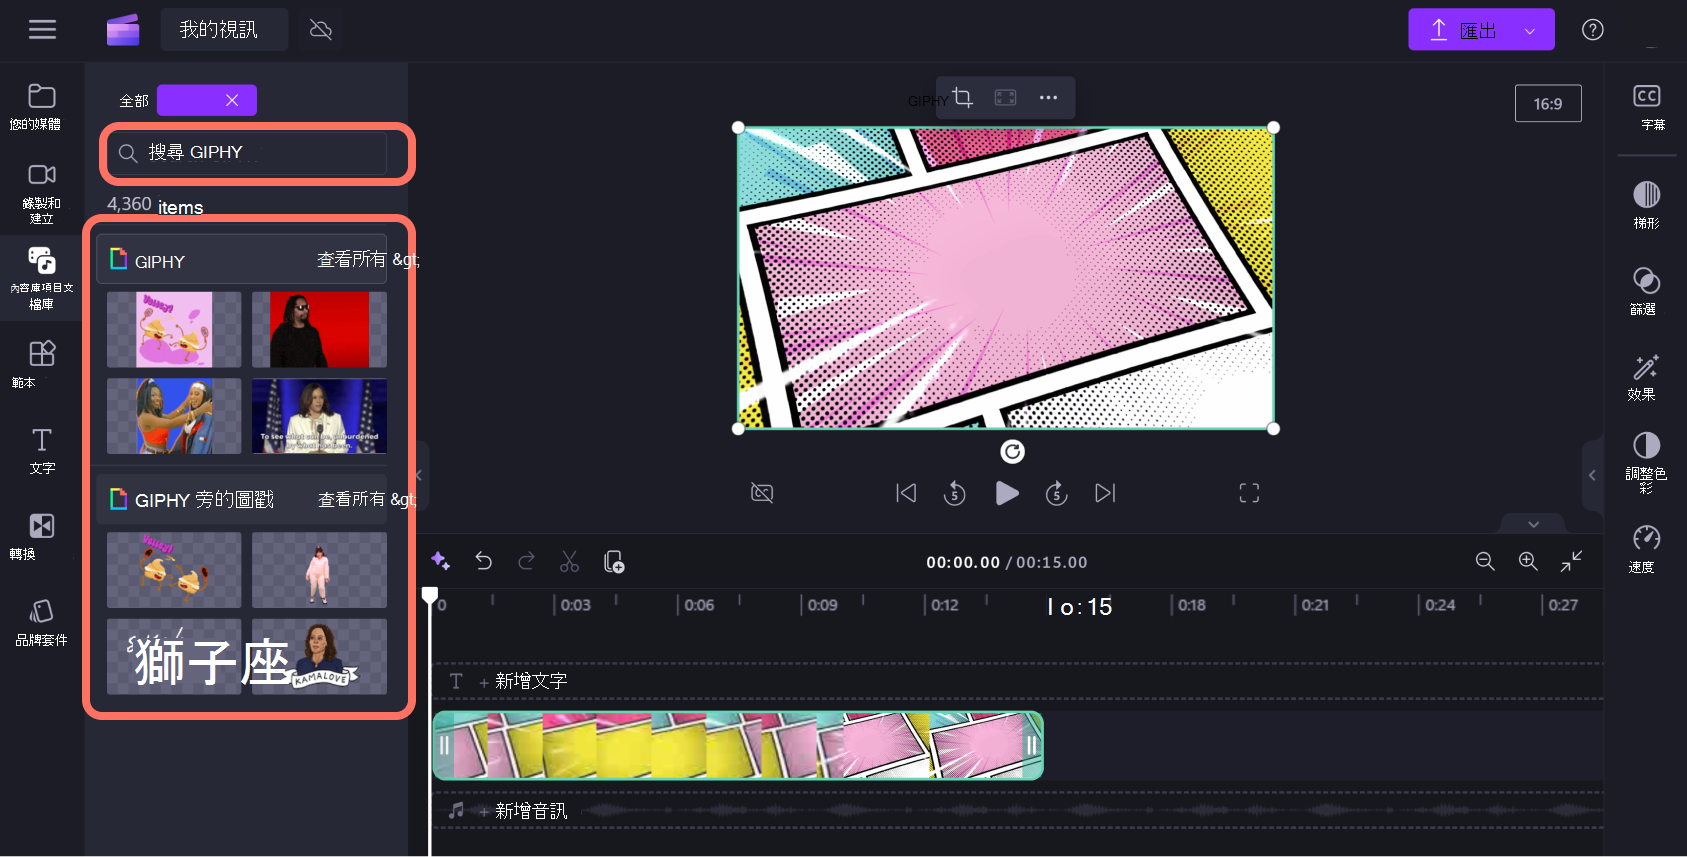The image size is (1687, 857).
Task: Forward five seconds
Action: coord(1057,492)
